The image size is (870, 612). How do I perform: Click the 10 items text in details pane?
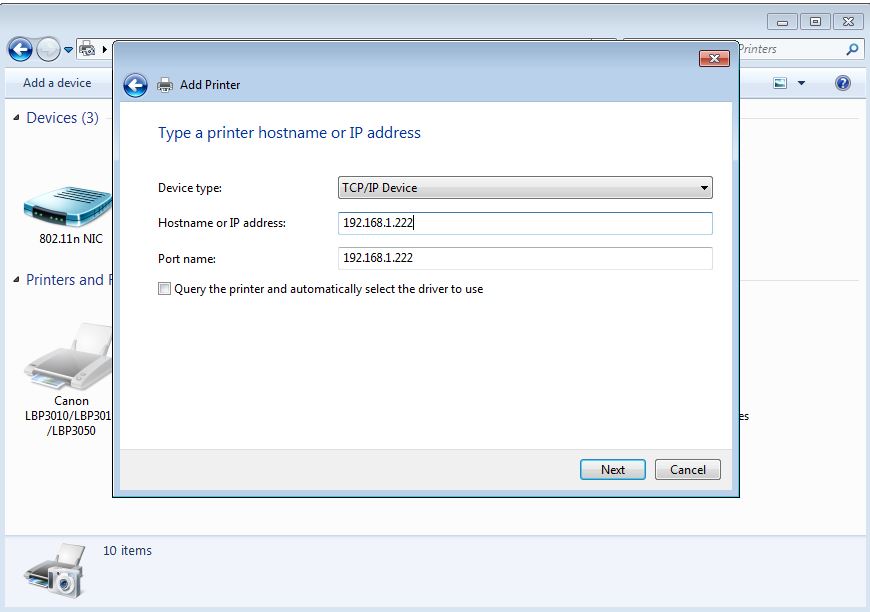(x=127, y=550)
